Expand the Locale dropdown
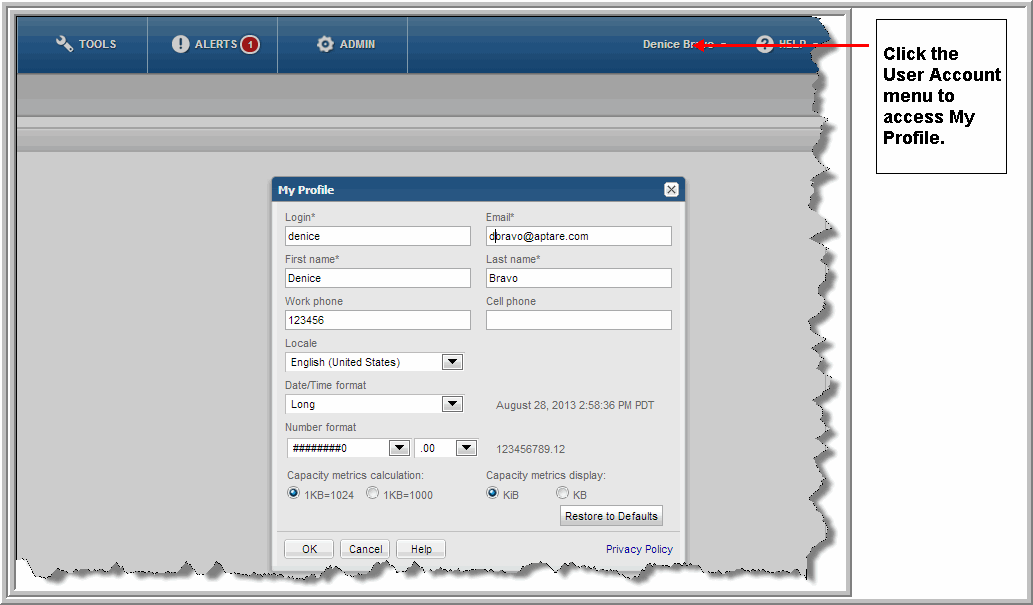 tap(452, 362)
